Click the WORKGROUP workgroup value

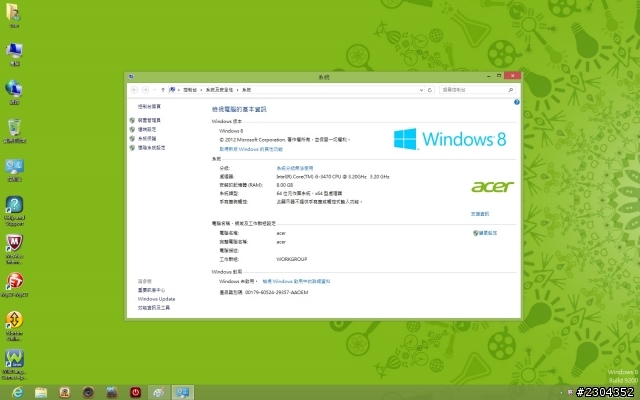[291, 259]
